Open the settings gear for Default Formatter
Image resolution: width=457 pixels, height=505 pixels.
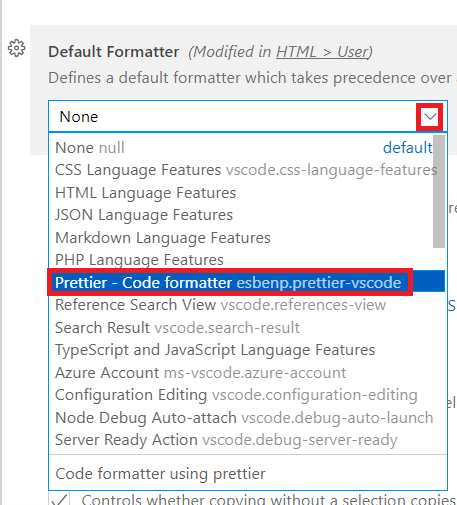coord(16,49)
